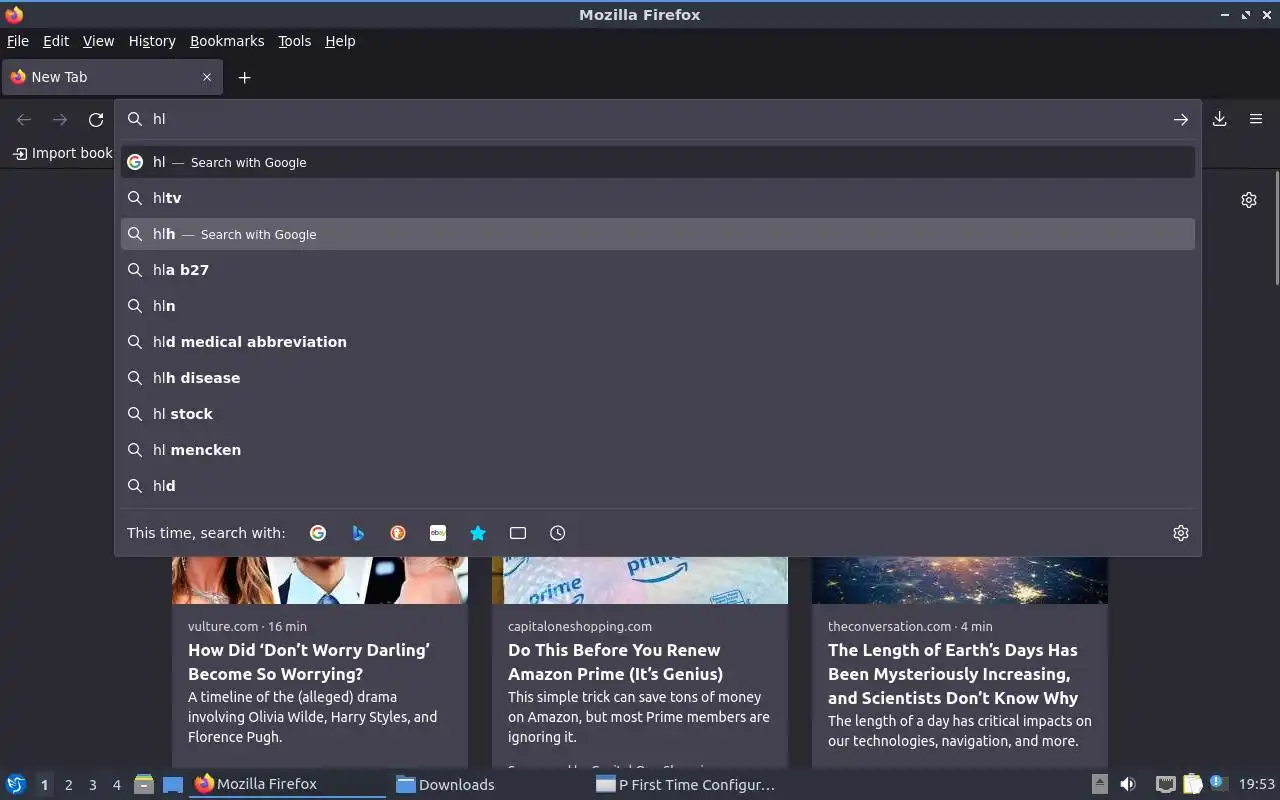Open the Downloads toolbar button

[x=1220, y=119]
